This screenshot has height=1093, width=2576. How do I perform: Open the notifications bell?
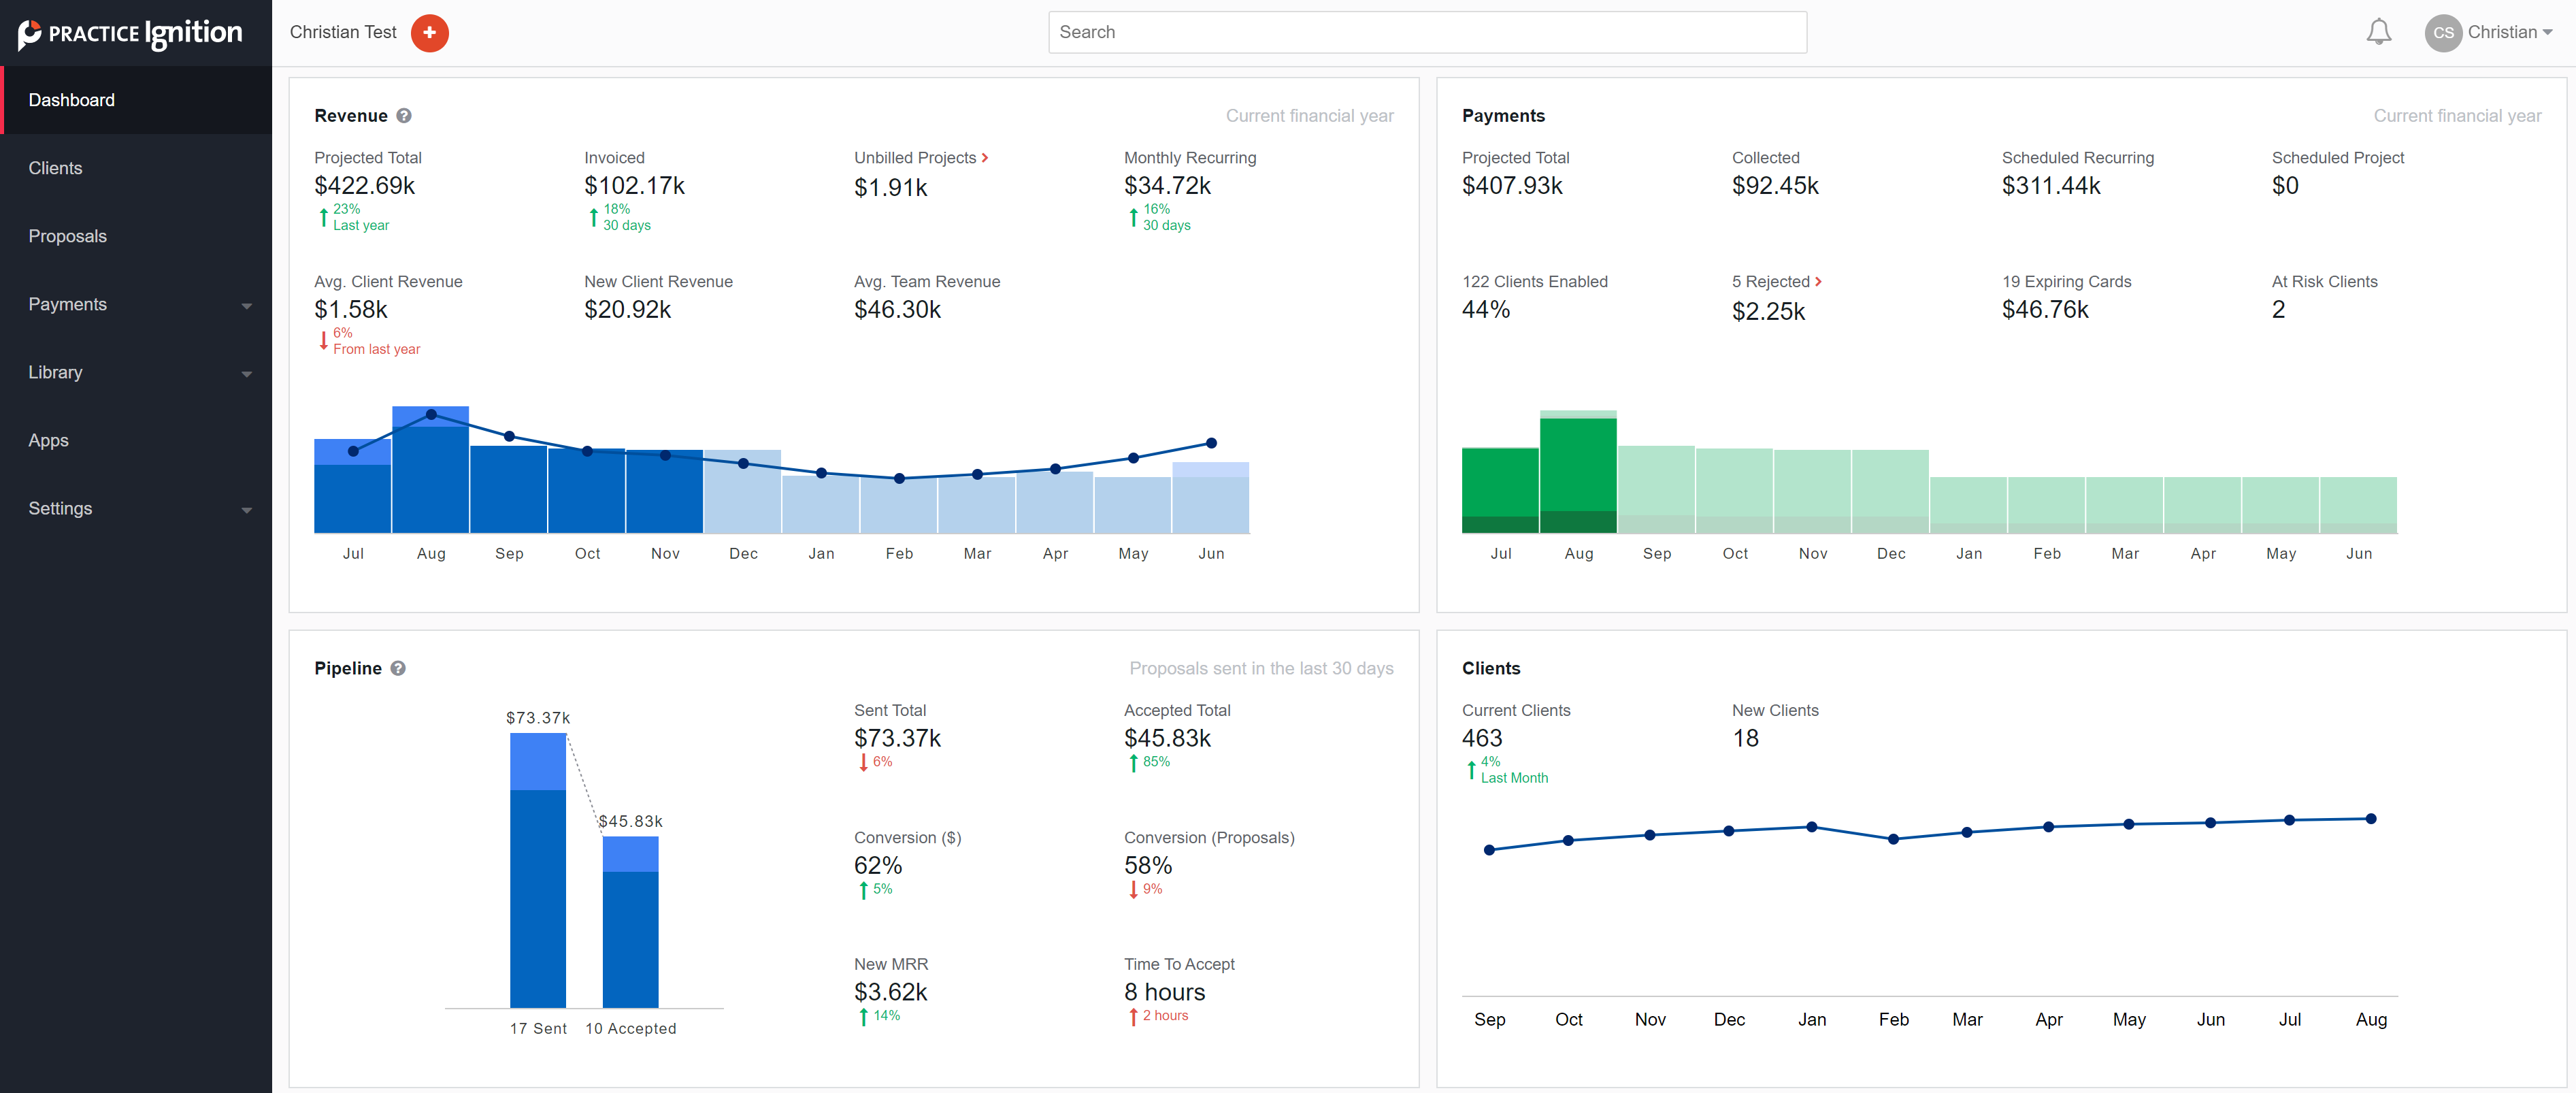(2378, 32)
